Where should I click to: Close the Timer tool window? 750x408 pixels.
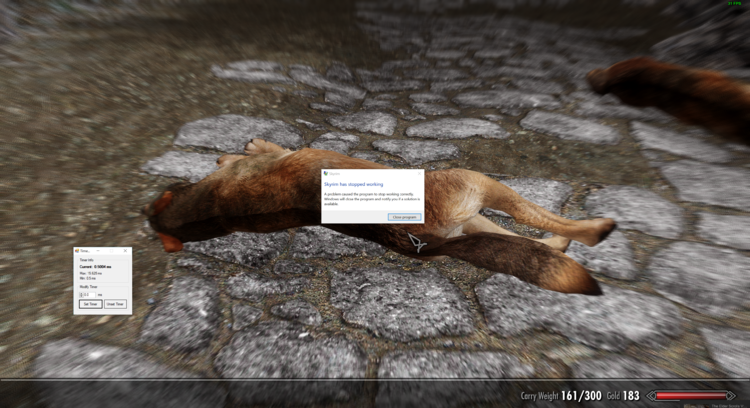(x=125, y=251)
